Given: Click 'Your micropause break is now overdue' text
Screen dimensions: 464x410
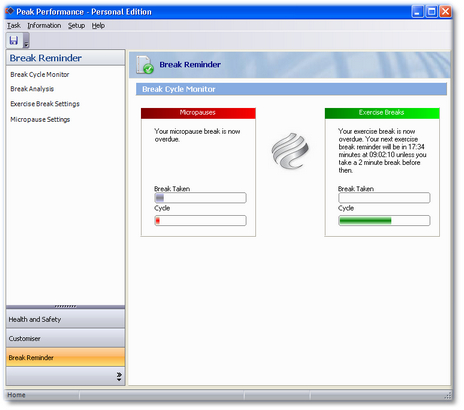Looking at the screenshot, I should click(197, 135).
